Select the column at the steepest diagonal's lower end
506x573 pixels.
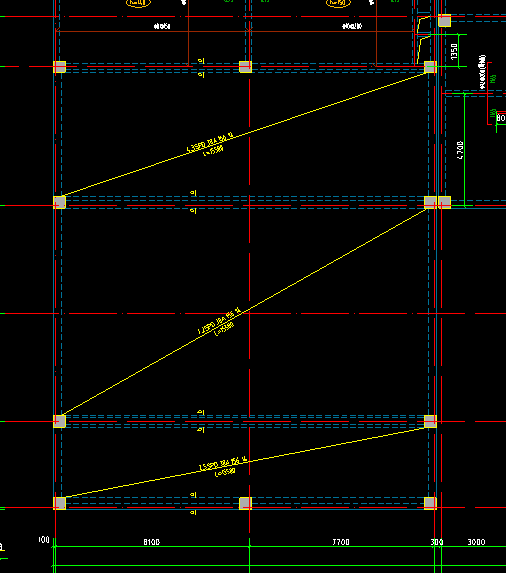[60, 421]
